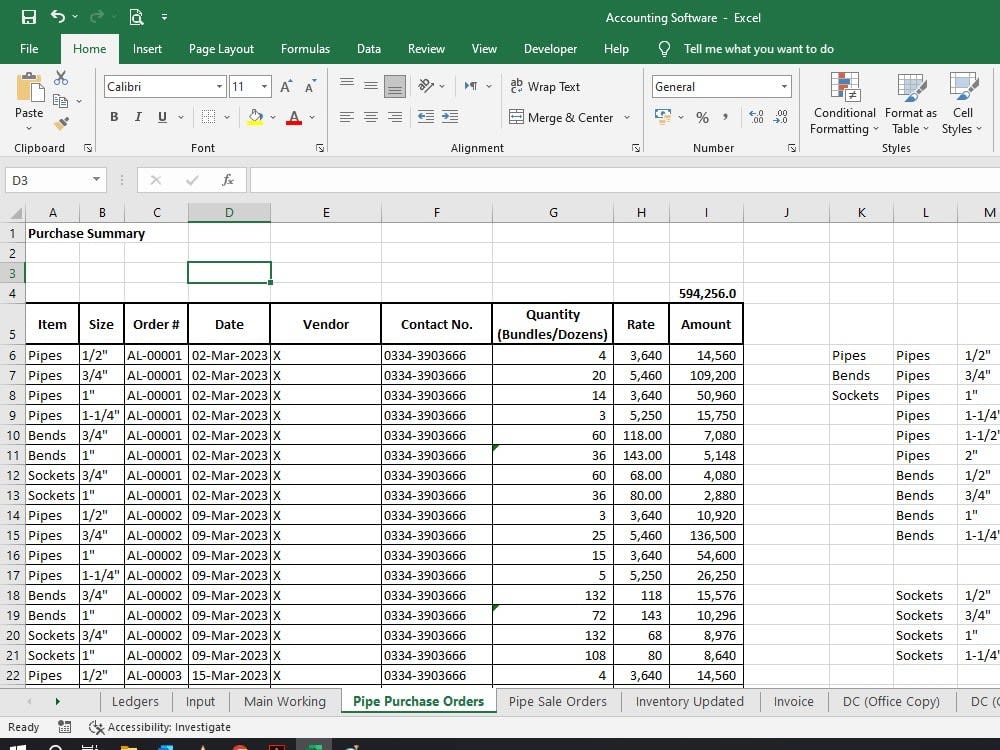Viewport: 1000px width, 750px height.
Task: Click the Cell Styles button
Action: 962,105
